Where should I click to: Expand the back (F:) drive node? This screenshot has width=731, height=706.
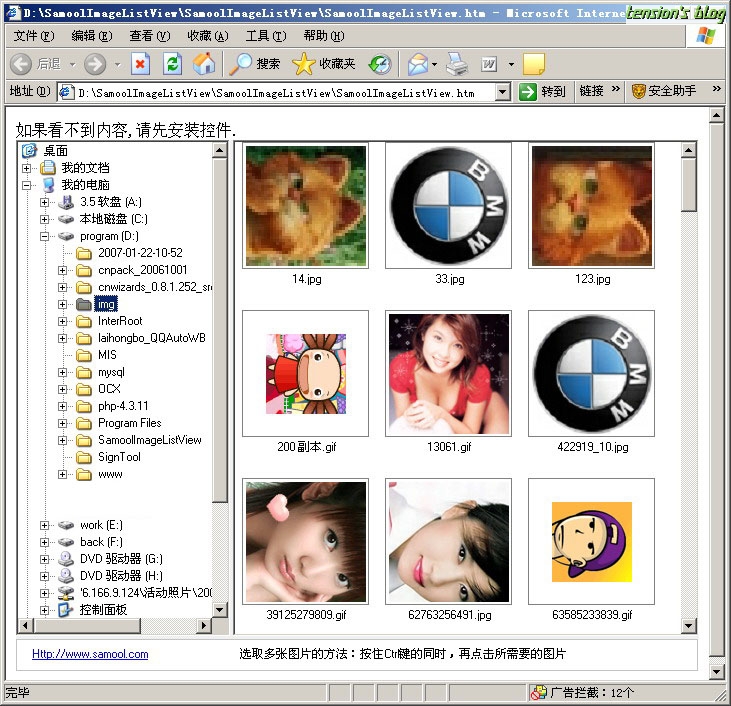coord(44,542)
